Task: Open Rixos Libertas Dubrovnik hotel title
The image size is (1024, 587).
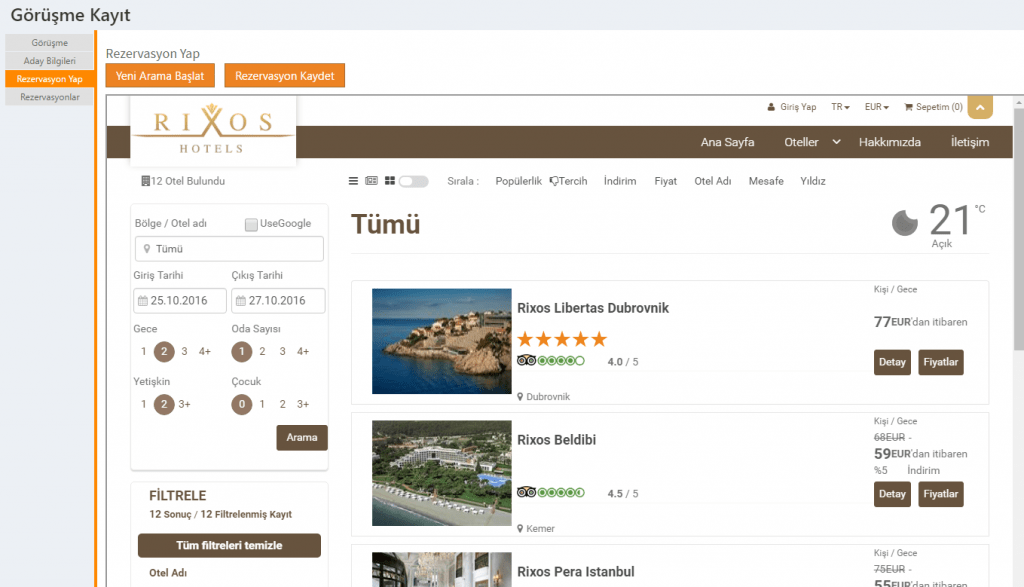Action: pos(593,308)
